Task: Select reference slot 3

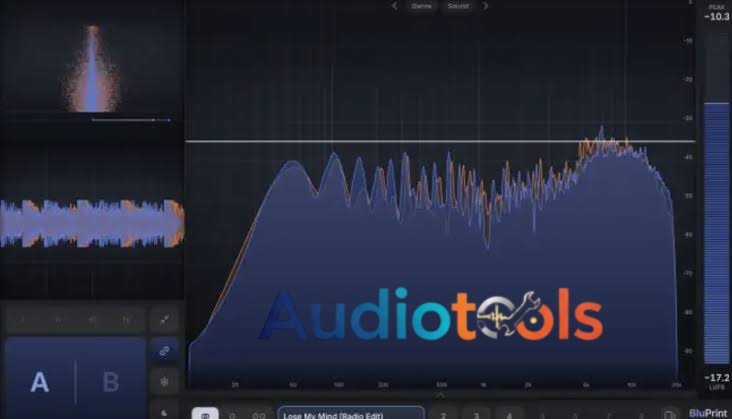Action: (476, 414)
